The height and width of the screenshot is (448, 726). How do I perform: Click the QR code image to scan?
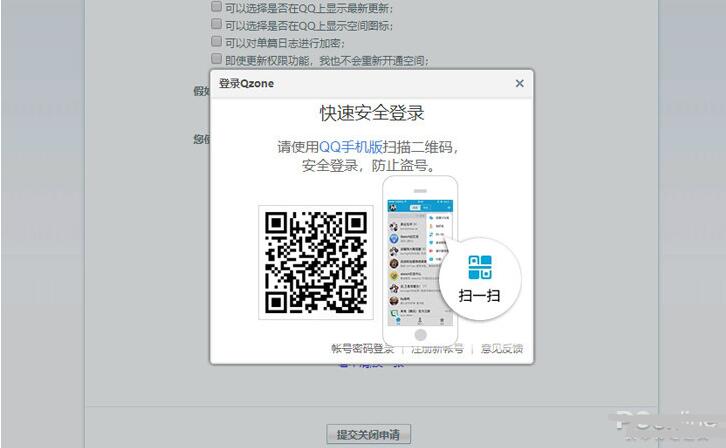point(315,262)
